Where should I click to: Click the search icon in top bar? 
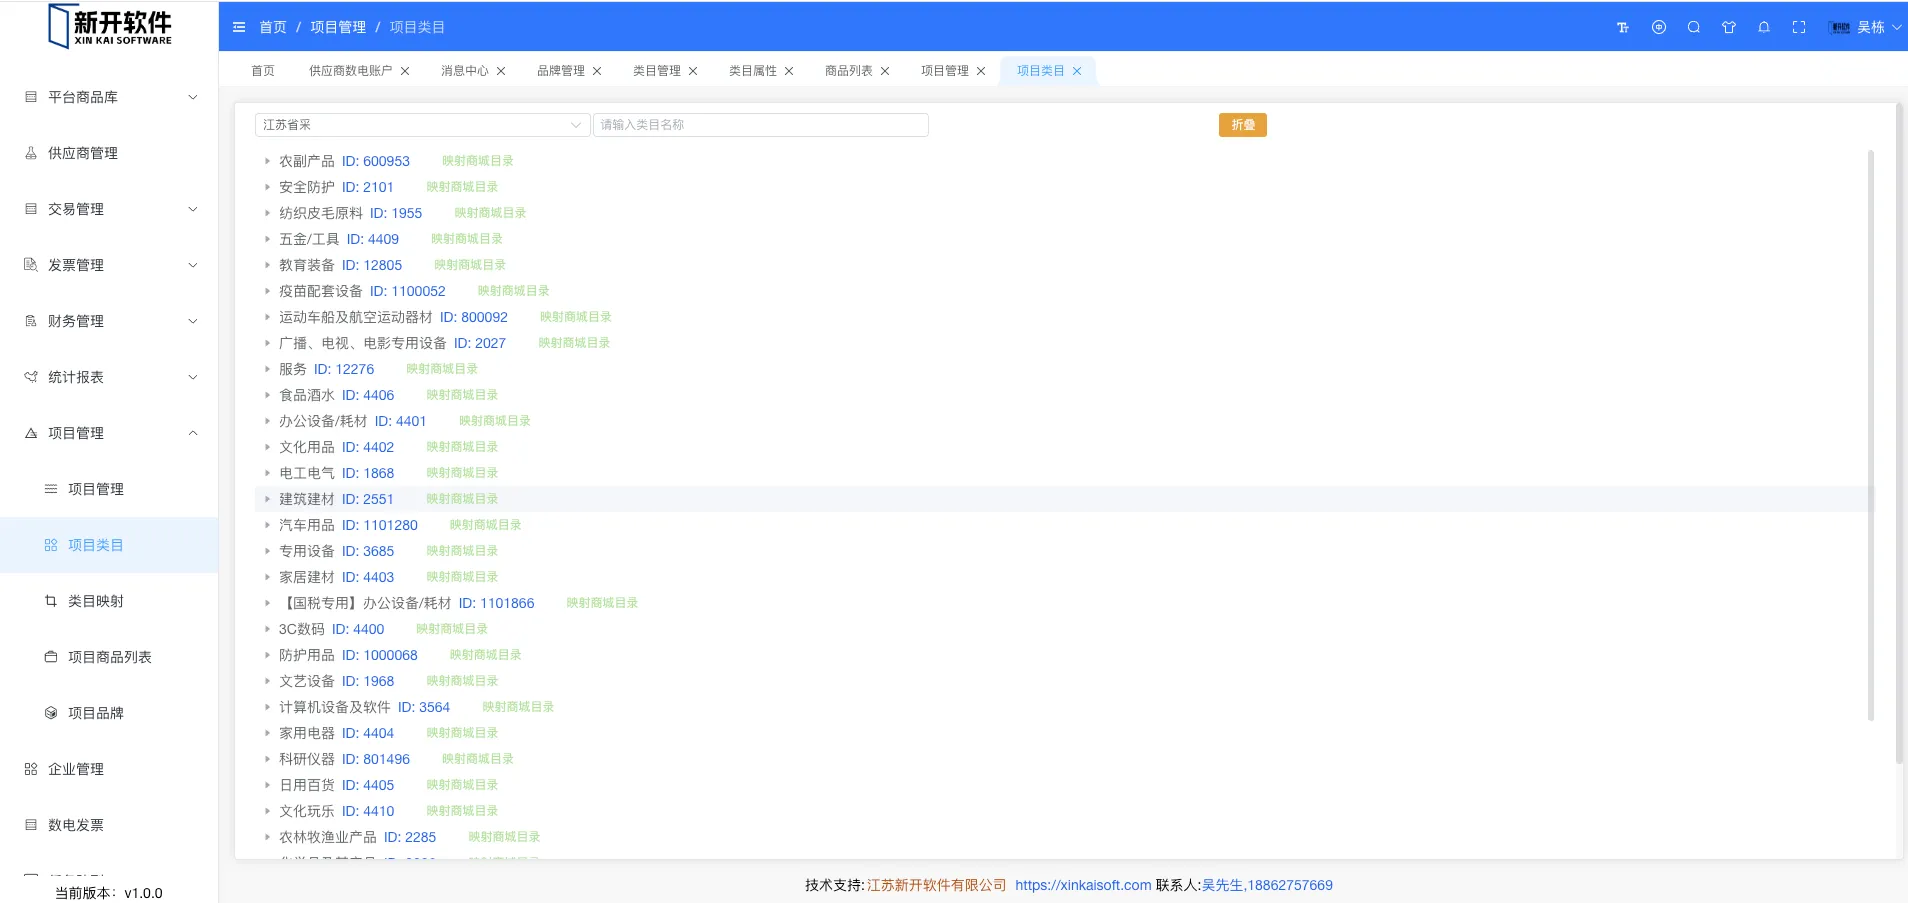coord(1694,28)
